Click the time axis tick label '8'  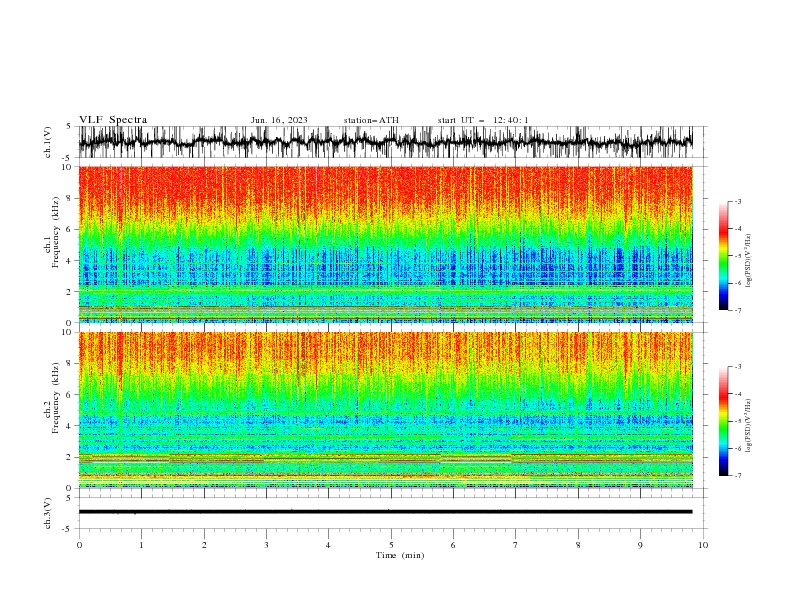(x=578, y=545)
